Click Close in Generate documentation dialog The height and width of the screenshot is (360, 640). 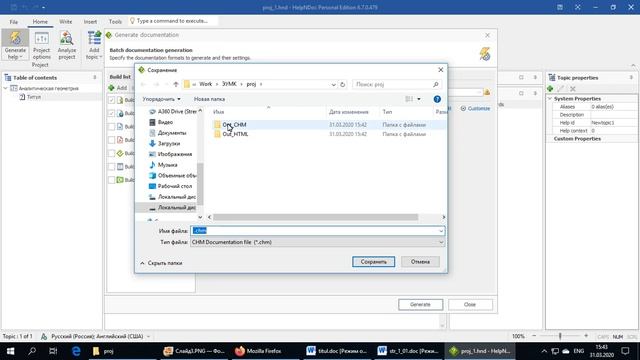[x=470, y=304]
